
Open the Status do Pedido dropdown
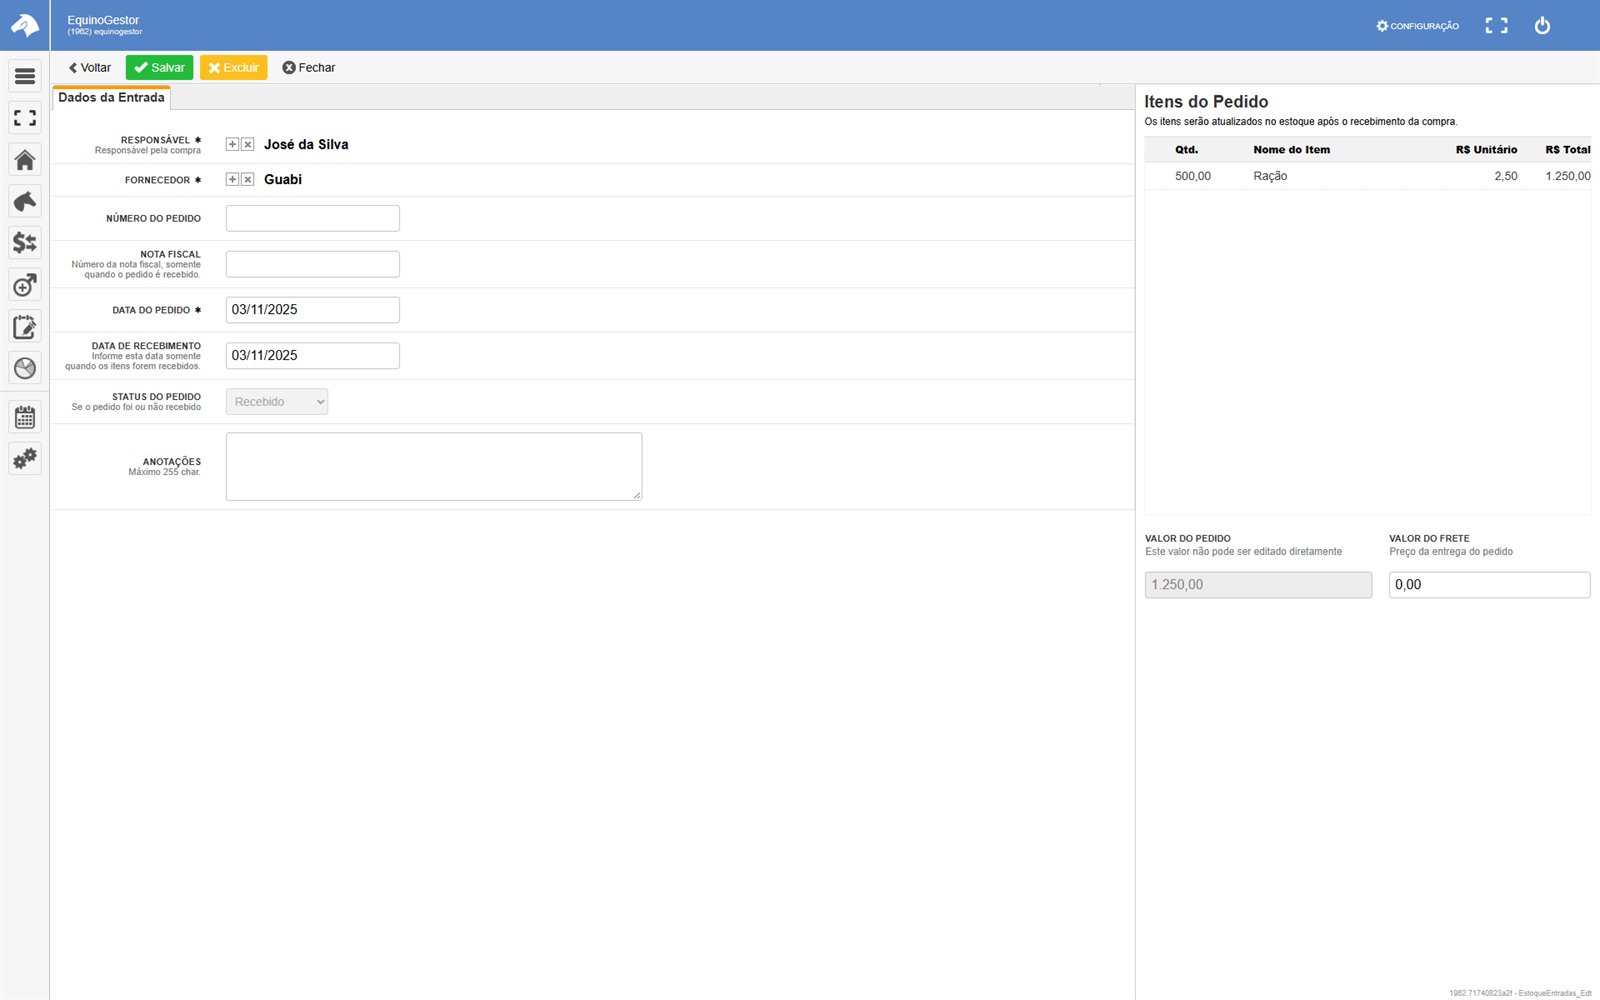click(x=277, y=402)
